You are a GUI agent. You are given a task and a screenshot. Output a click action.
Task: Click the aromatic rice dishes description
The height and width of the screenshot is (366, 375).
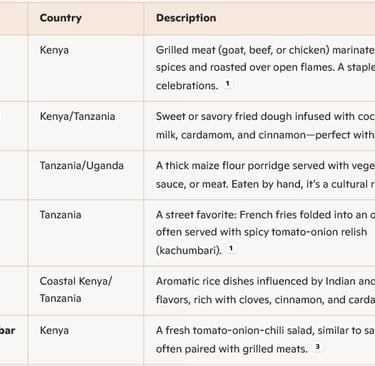coord(265,290)
